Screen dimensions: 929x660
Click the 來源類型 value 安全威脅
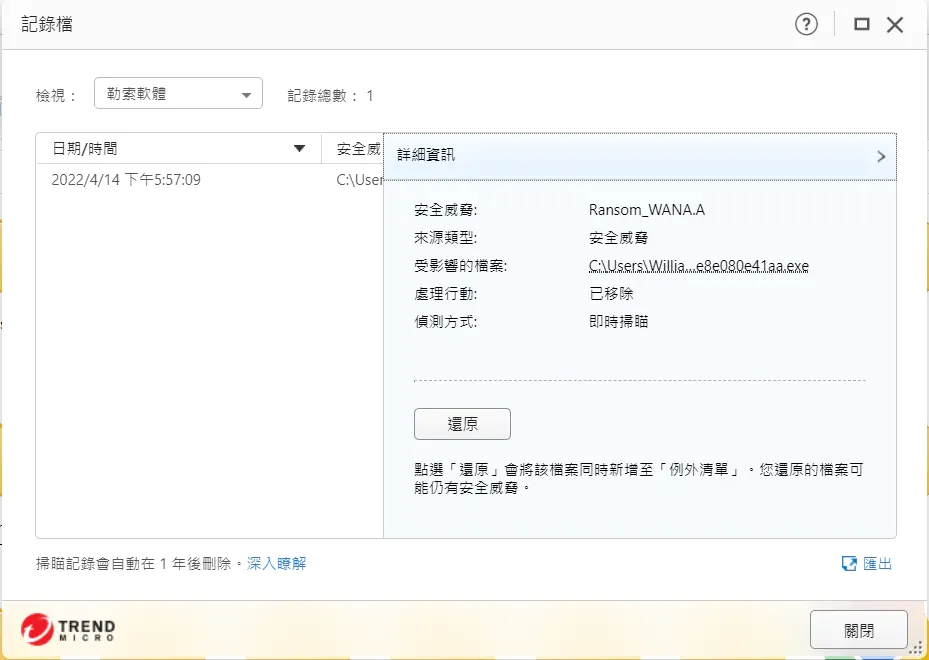(x=619, y=238)
